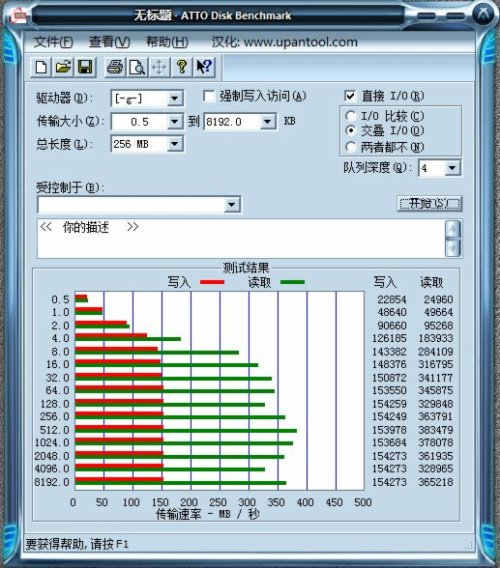Click write value 22854 in results

(x=392, y=300)
